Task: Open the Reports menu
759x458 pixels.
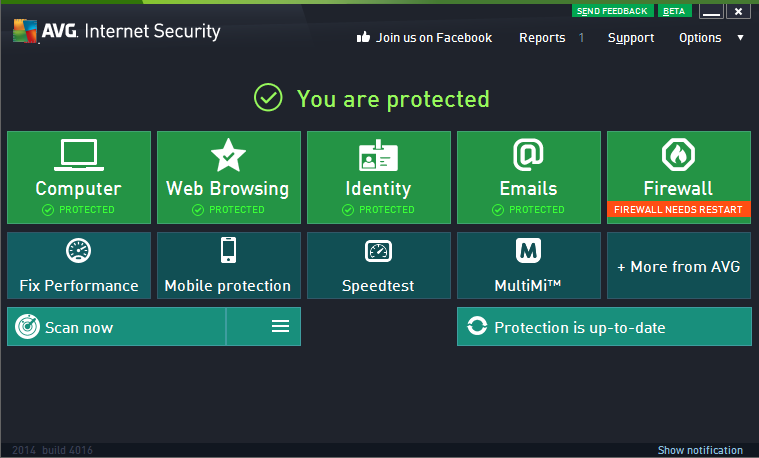Action: (x=542, y=38)
